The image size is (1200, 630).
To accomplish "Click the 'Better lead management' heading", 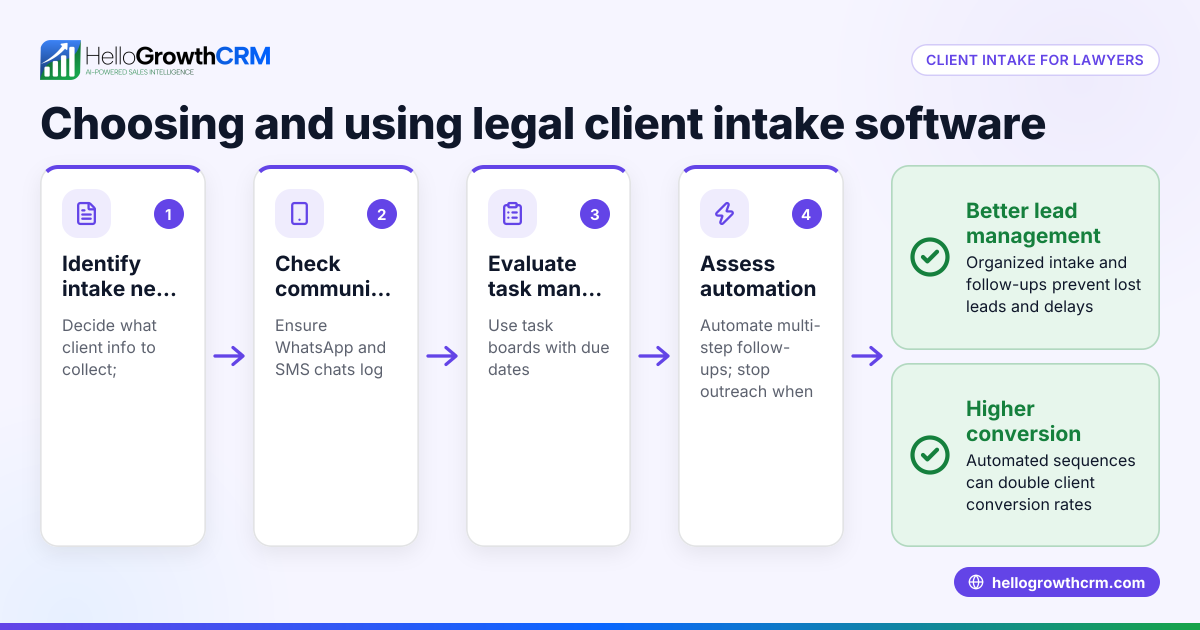I will click(1033, 223).
